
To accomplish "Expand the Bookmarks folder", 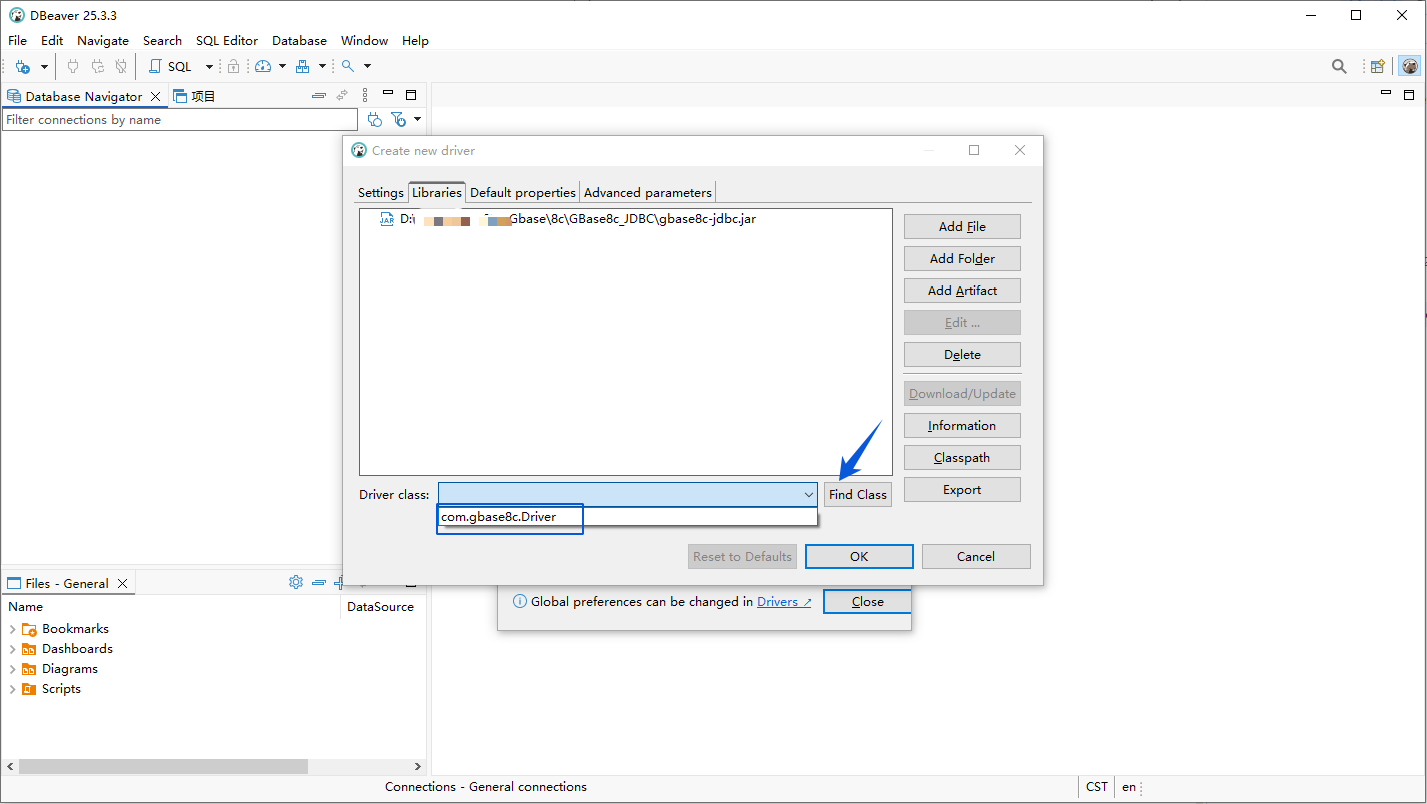I will (x=12, y=629).
